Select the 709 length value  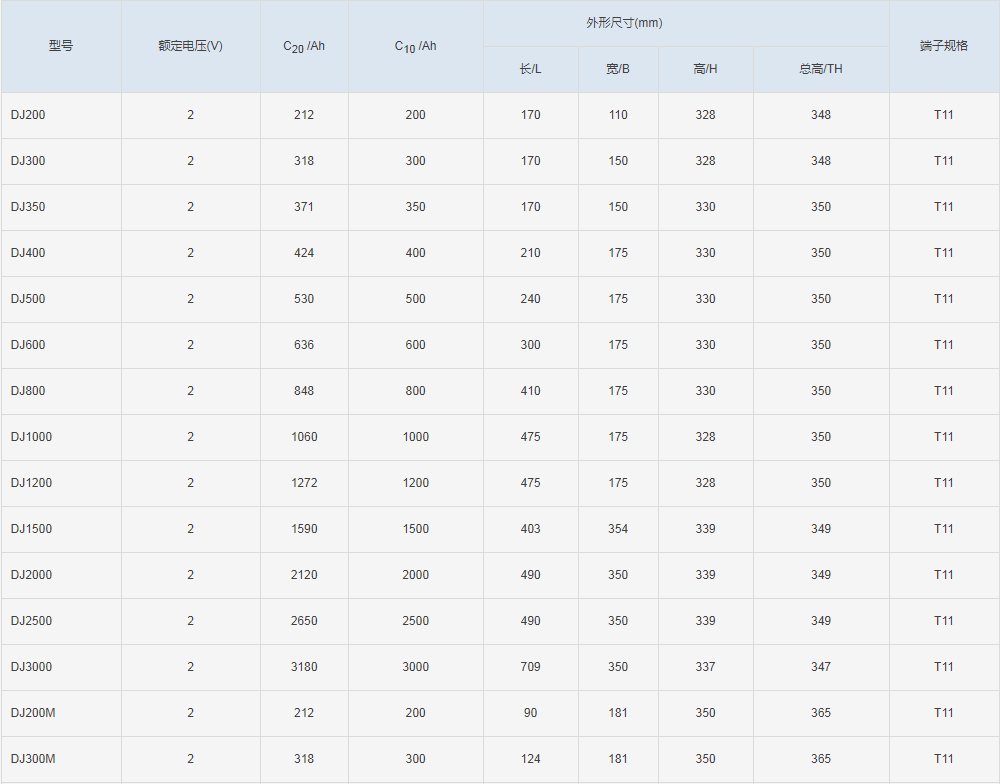[530, 667]
